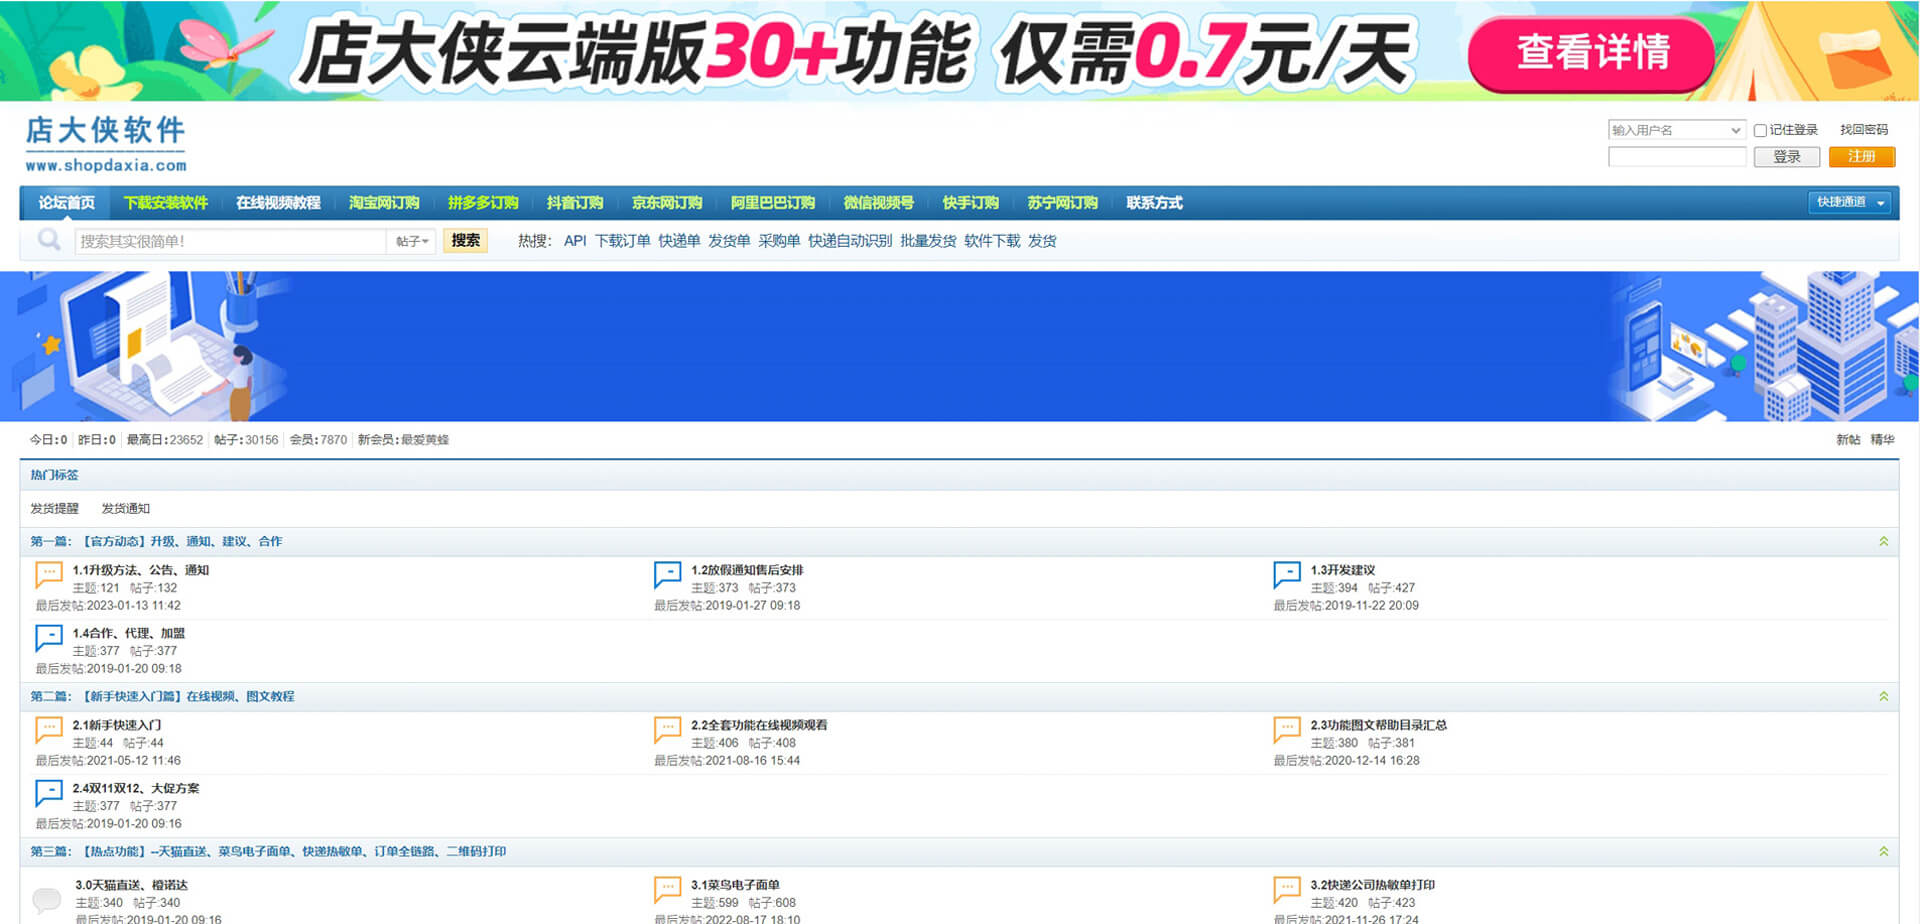Click the 1.3开发建议 forum icon
Viewport: 1920px width, 924px height.
tap(1286, 574)
